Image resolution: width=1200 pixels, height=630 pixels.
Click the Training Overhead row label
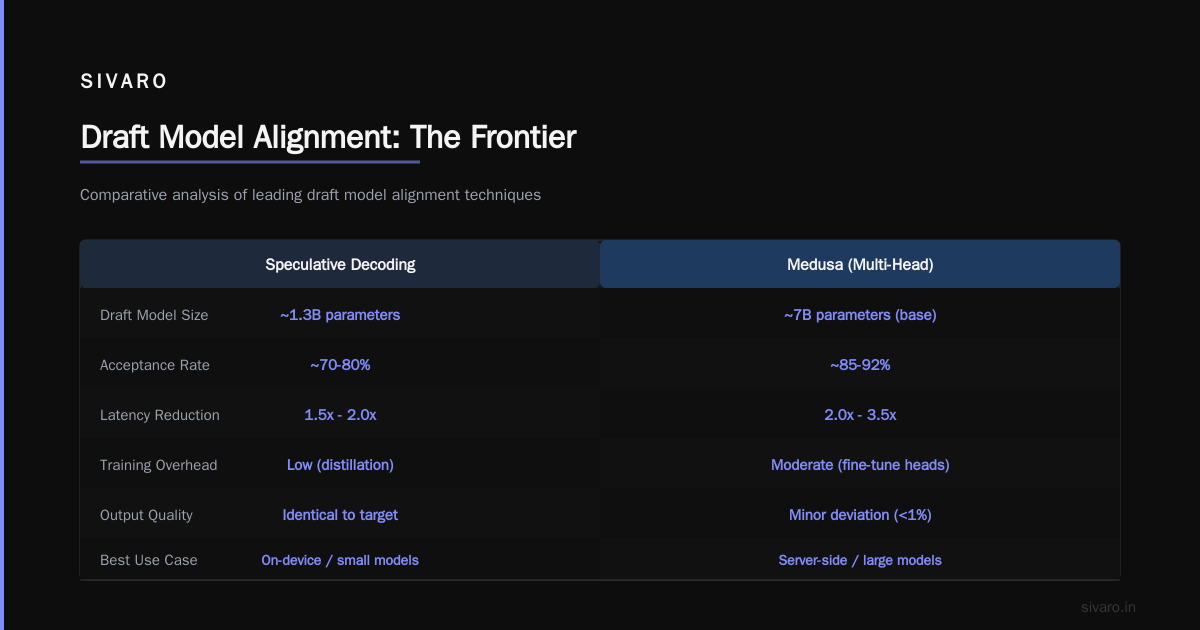coord(158,465)
